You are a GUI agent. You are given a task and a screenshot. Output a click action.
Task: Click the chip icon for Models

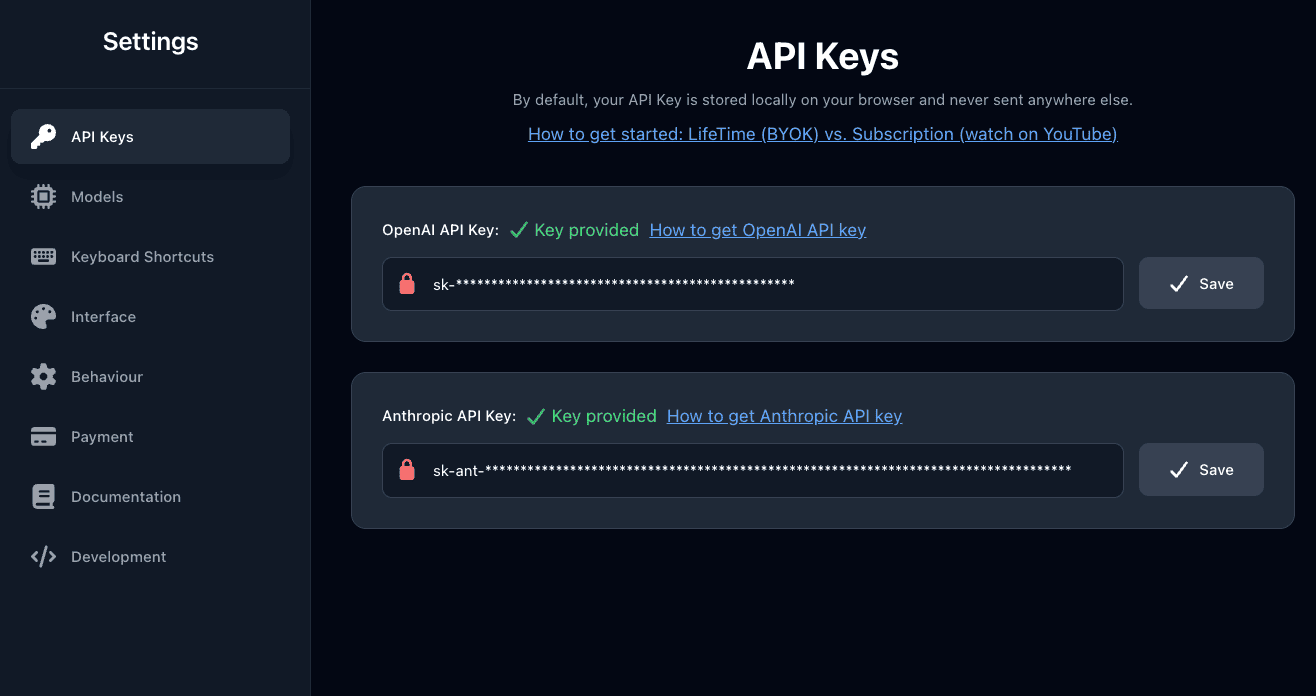point(43,197)
